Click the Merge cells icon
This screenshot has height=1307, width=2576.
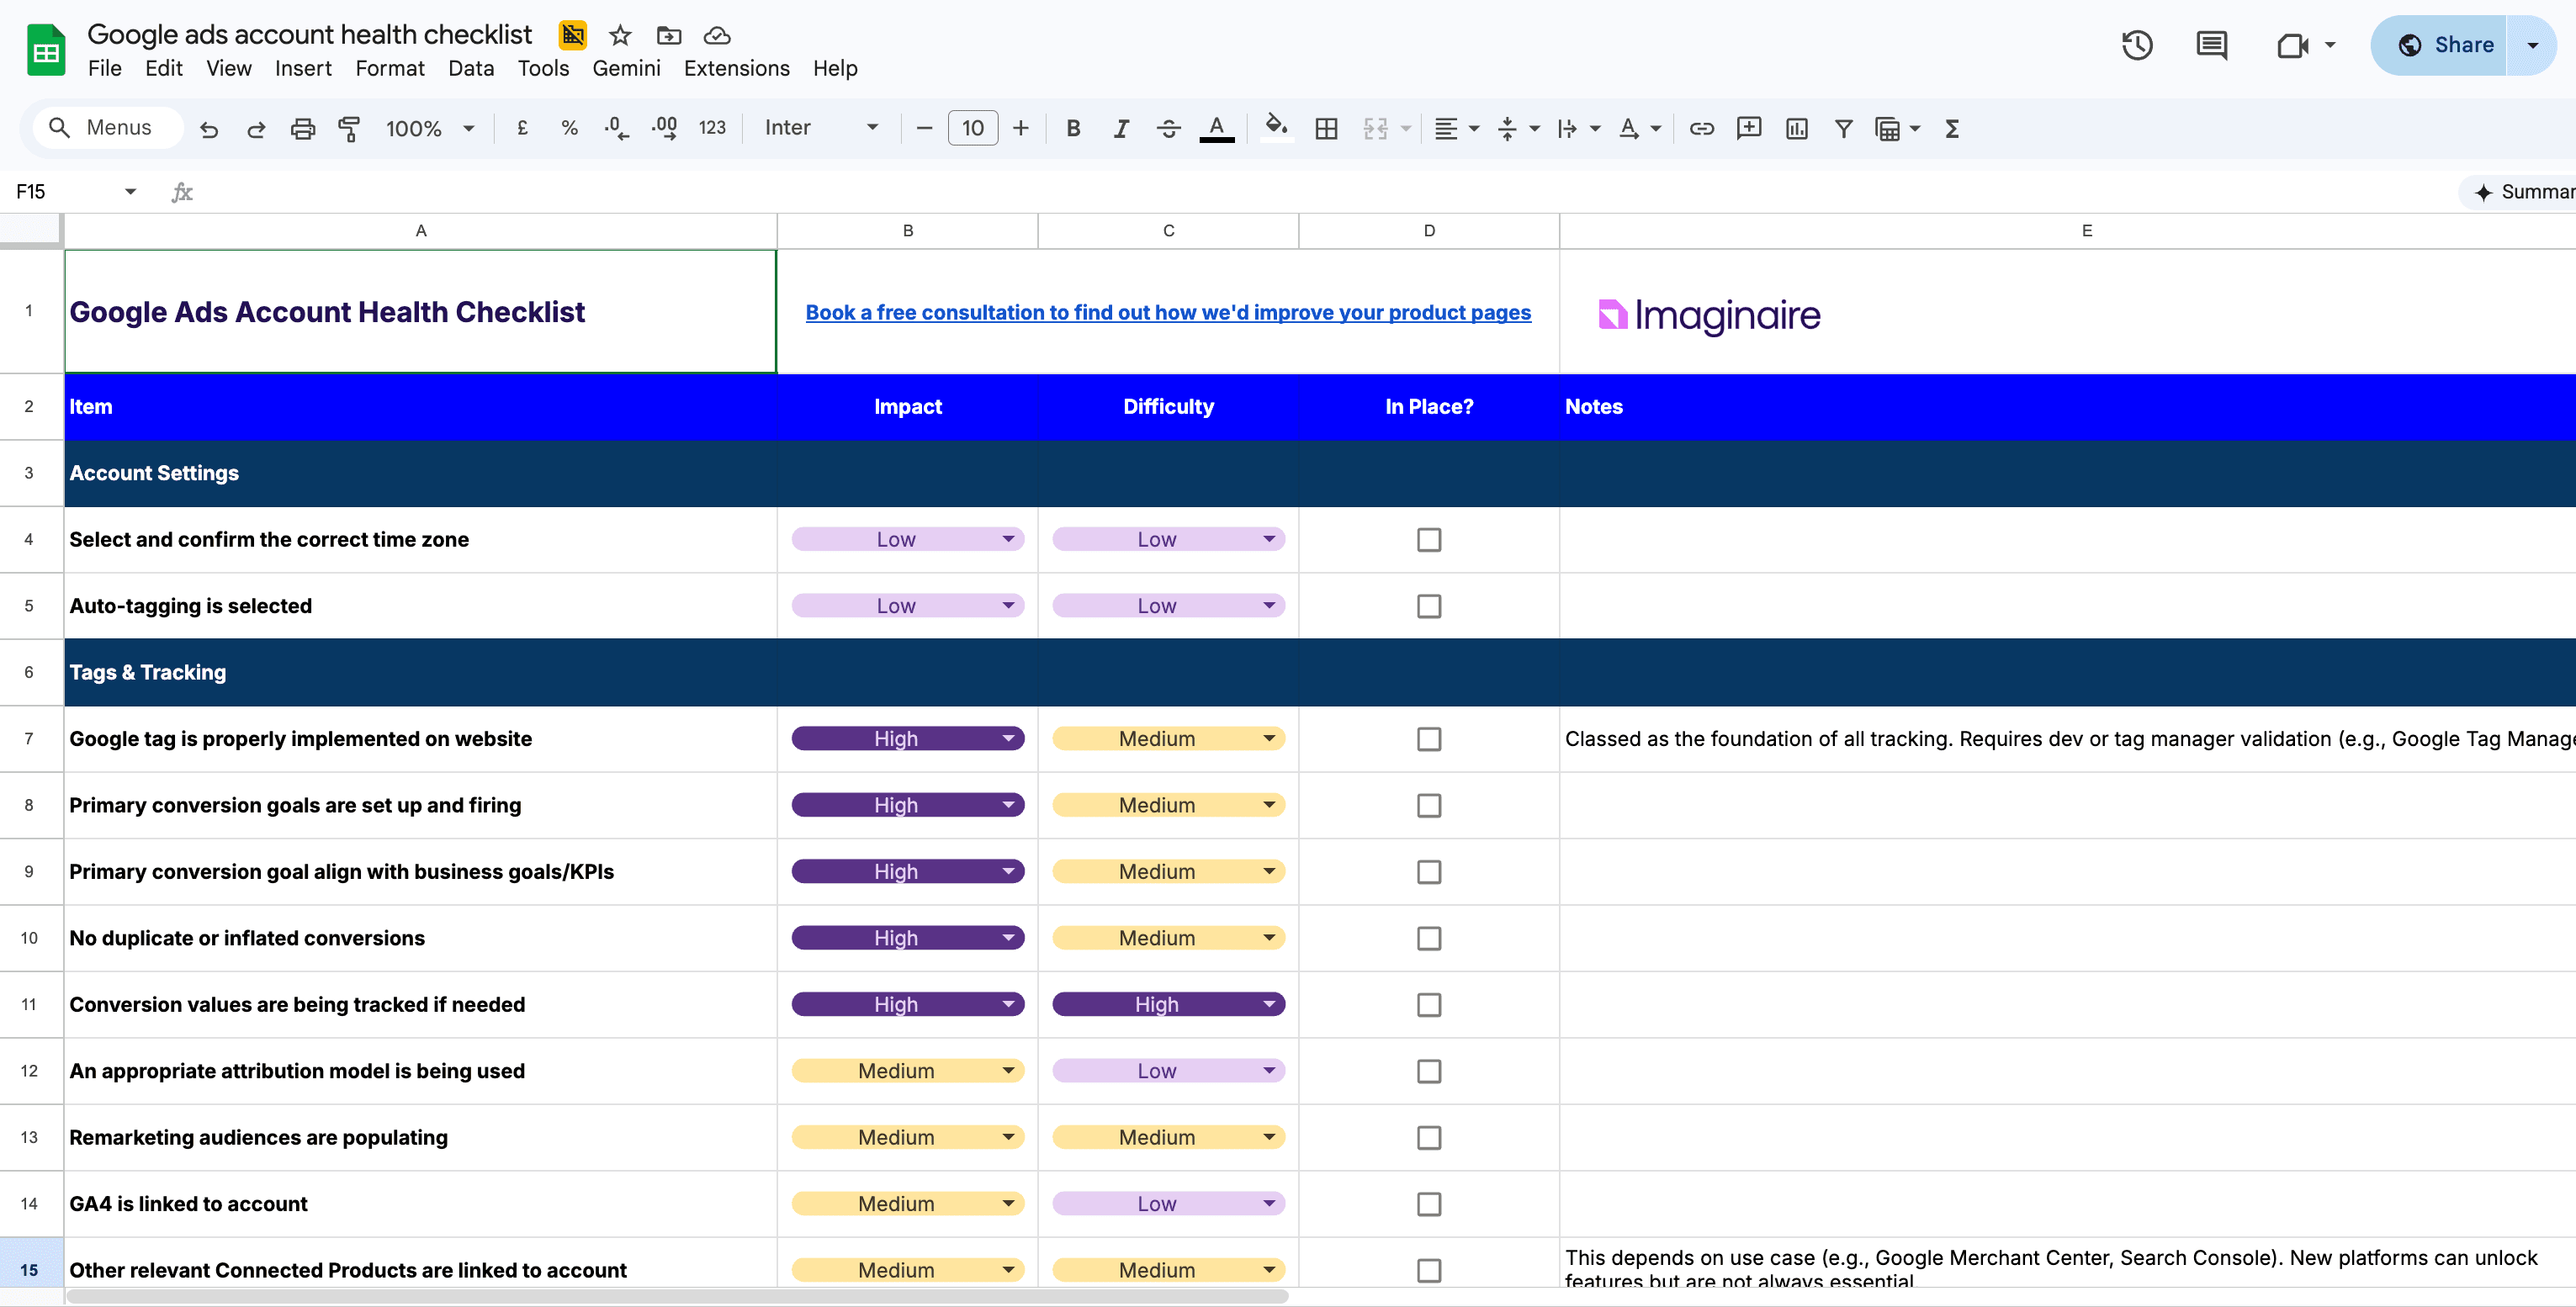click(x=1376, y=128)
